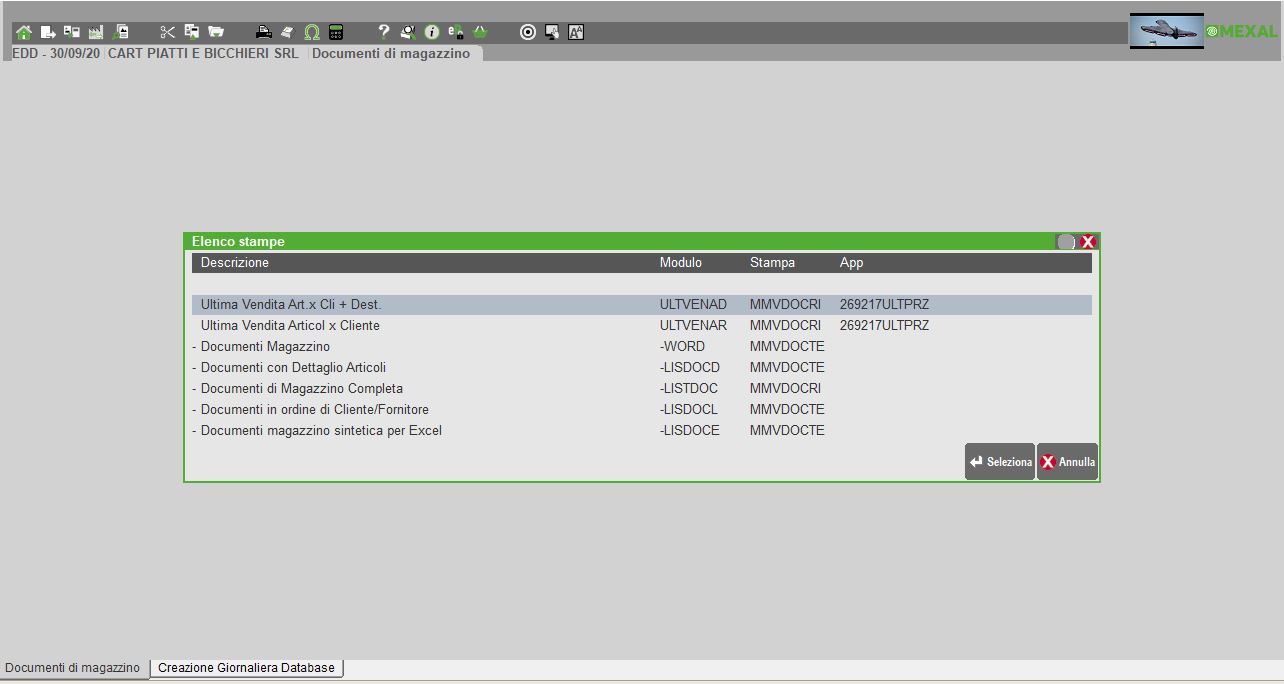The image size is (1284, 684).
Task: Select the Documenti di magazzino bottom tab
Action: coord(73,668)
